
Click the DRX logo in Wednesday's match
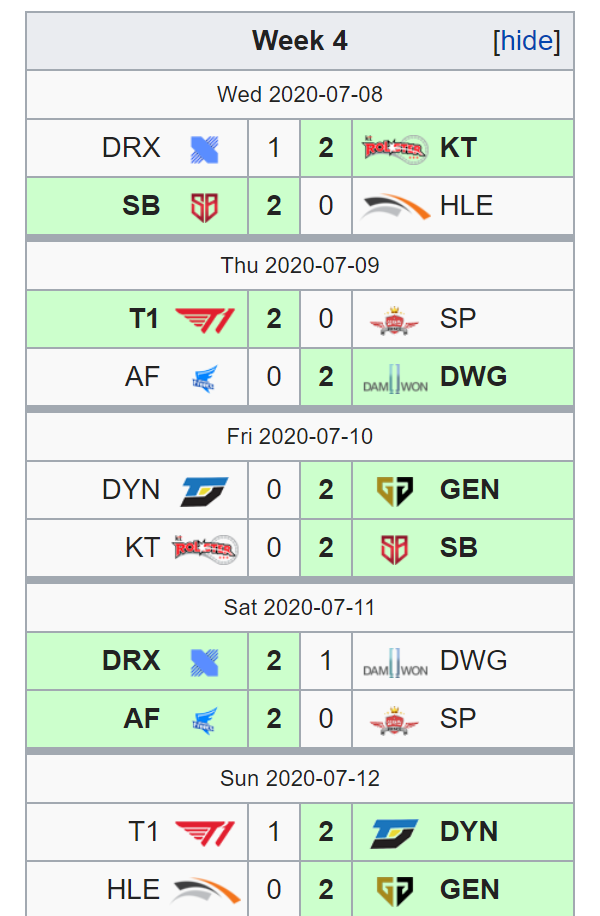204,150
